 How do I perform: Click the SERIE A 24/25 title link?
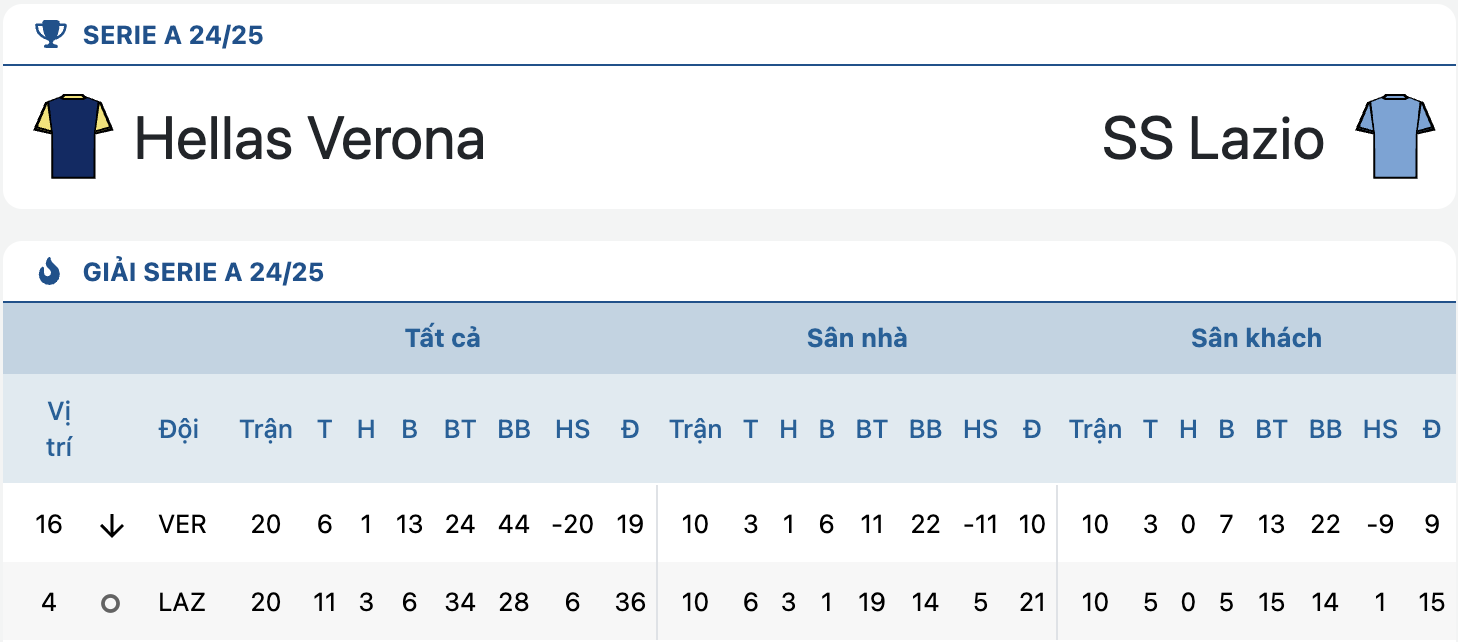pyautogui.click(x=173, y=36)
